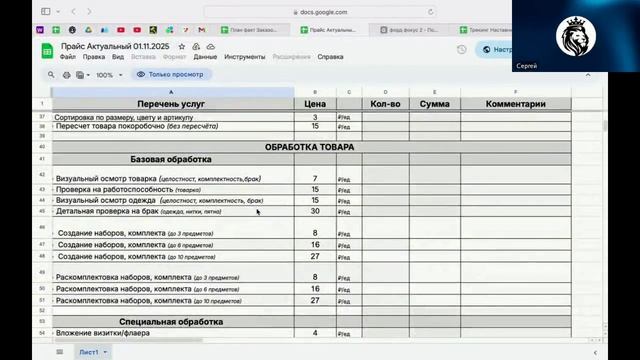Select the "Специальная обработка" cell
The image size is (640, 360).
pyautogui.click(x=173, y=322)
